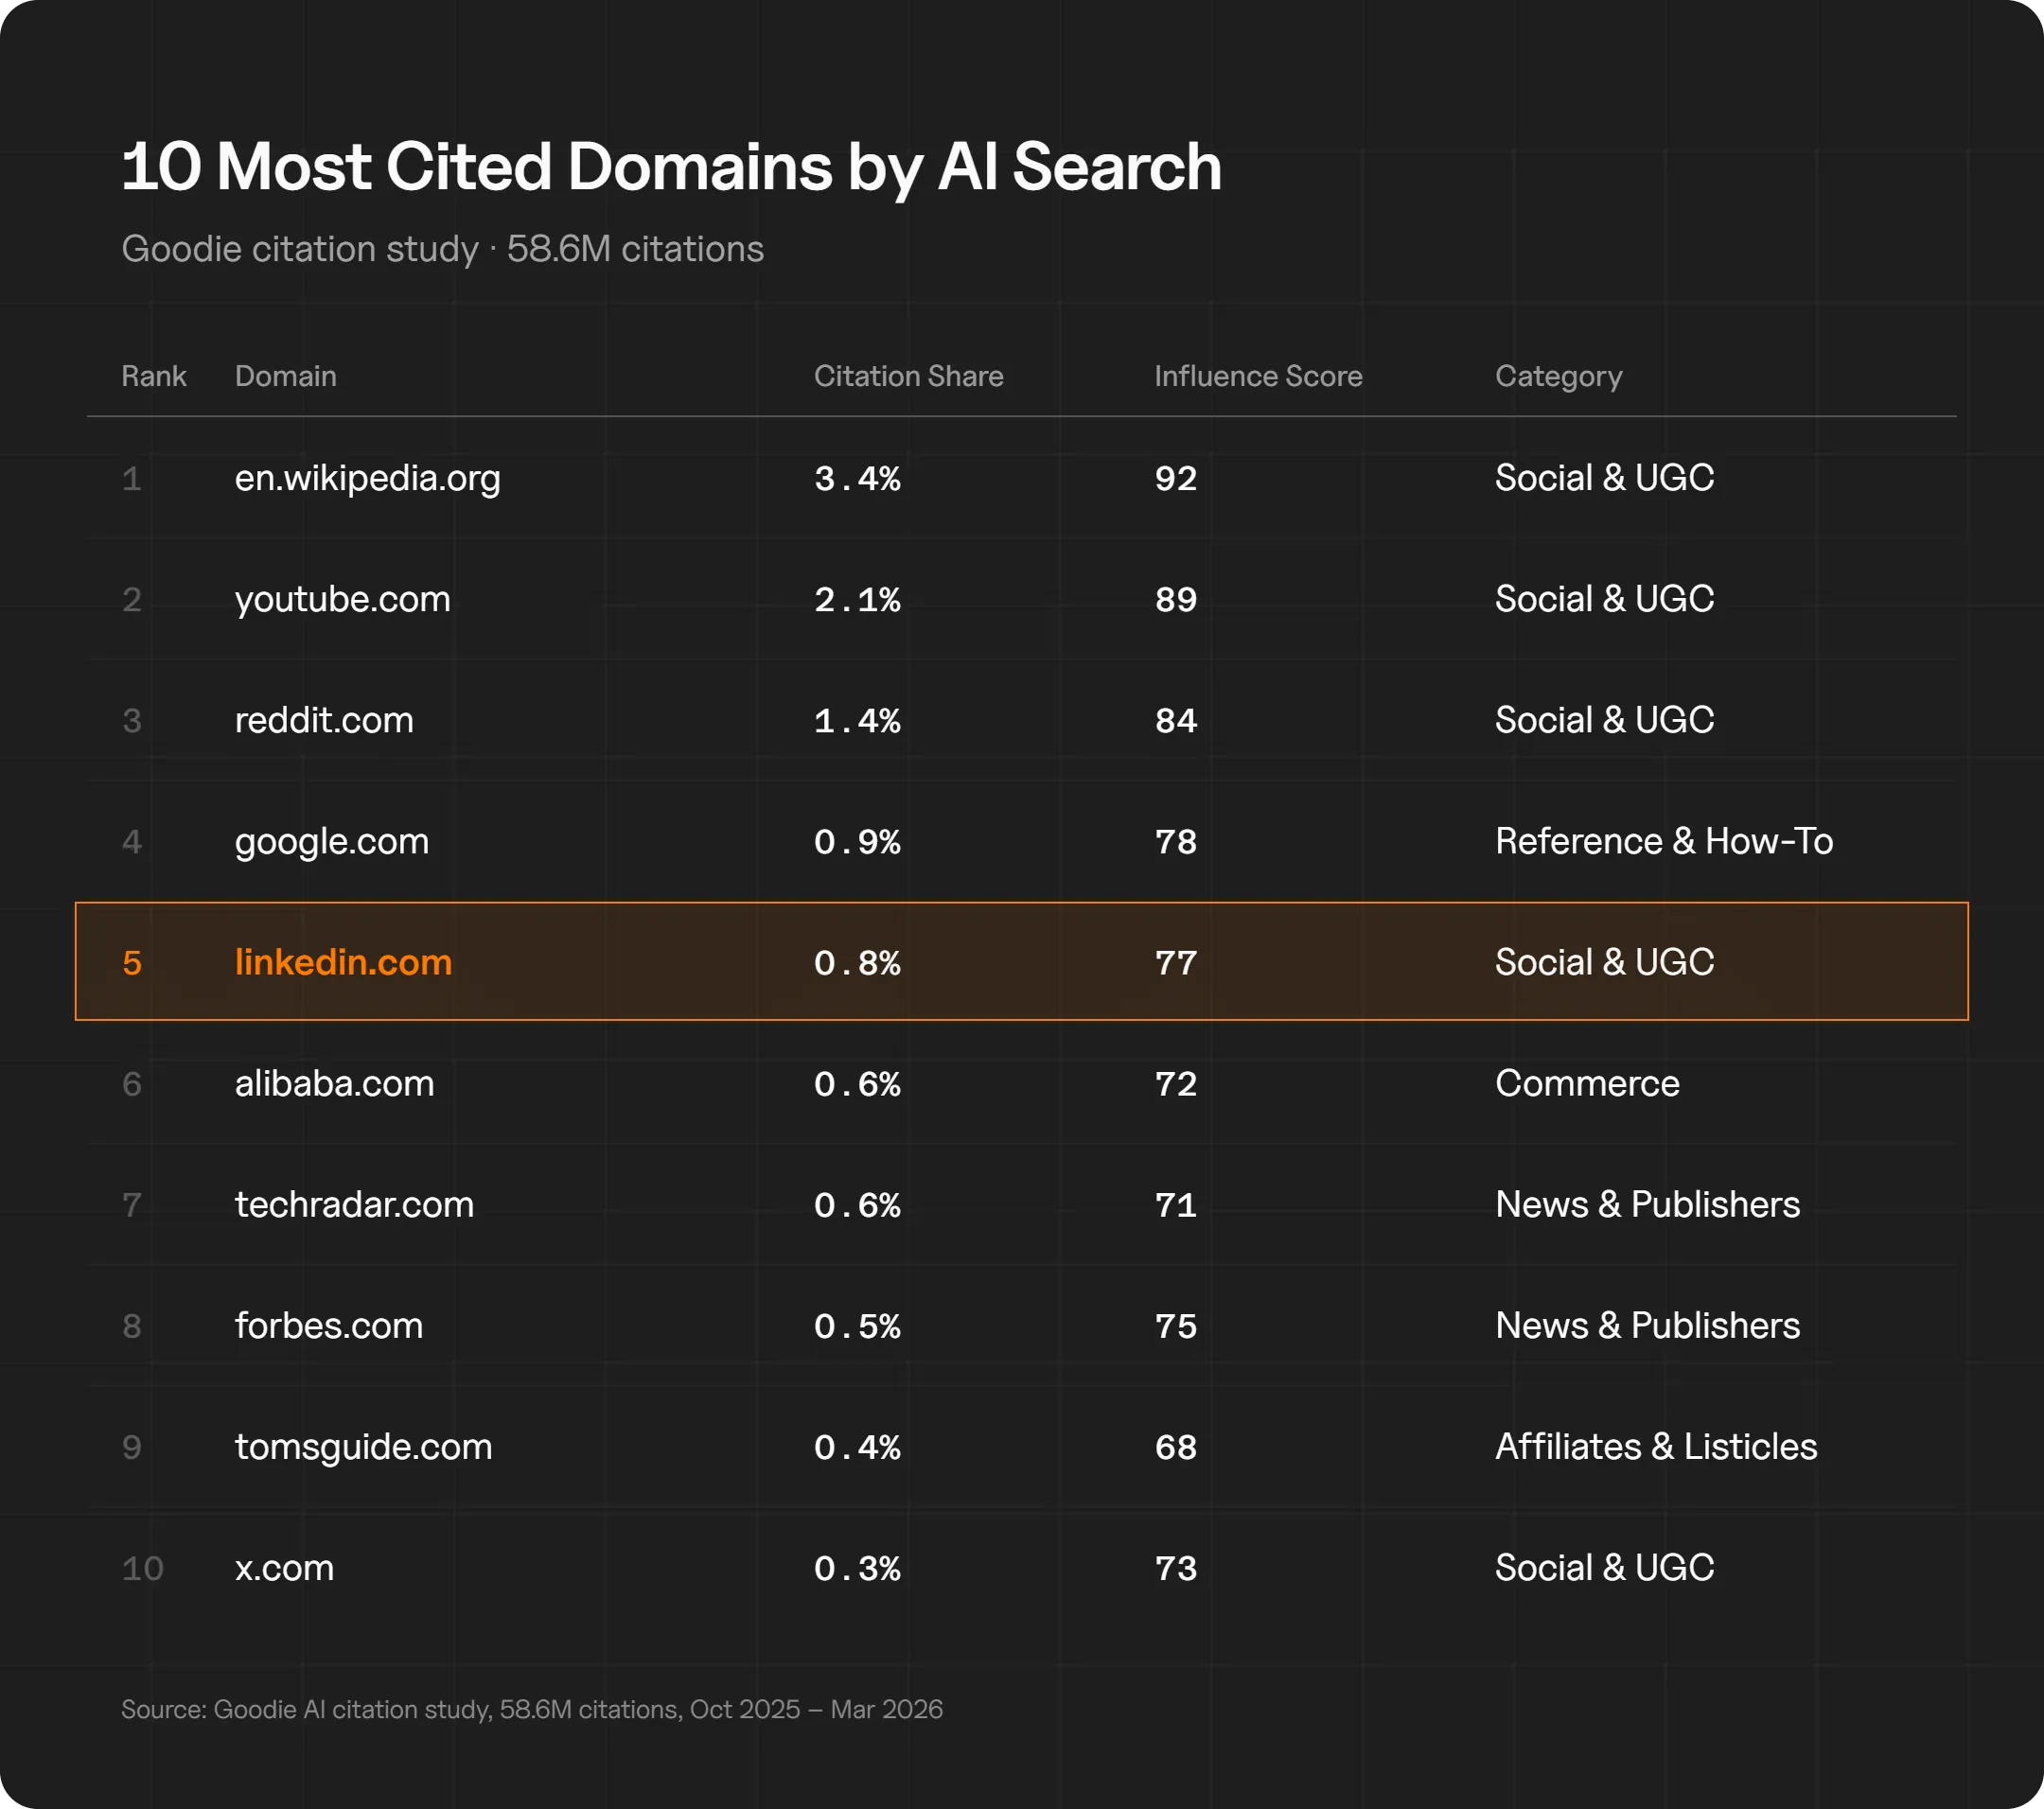Screen dimensions: 2044x1809
Task: Select the en.wikipedia.org domain cell
Action: [x=367, y=479]
